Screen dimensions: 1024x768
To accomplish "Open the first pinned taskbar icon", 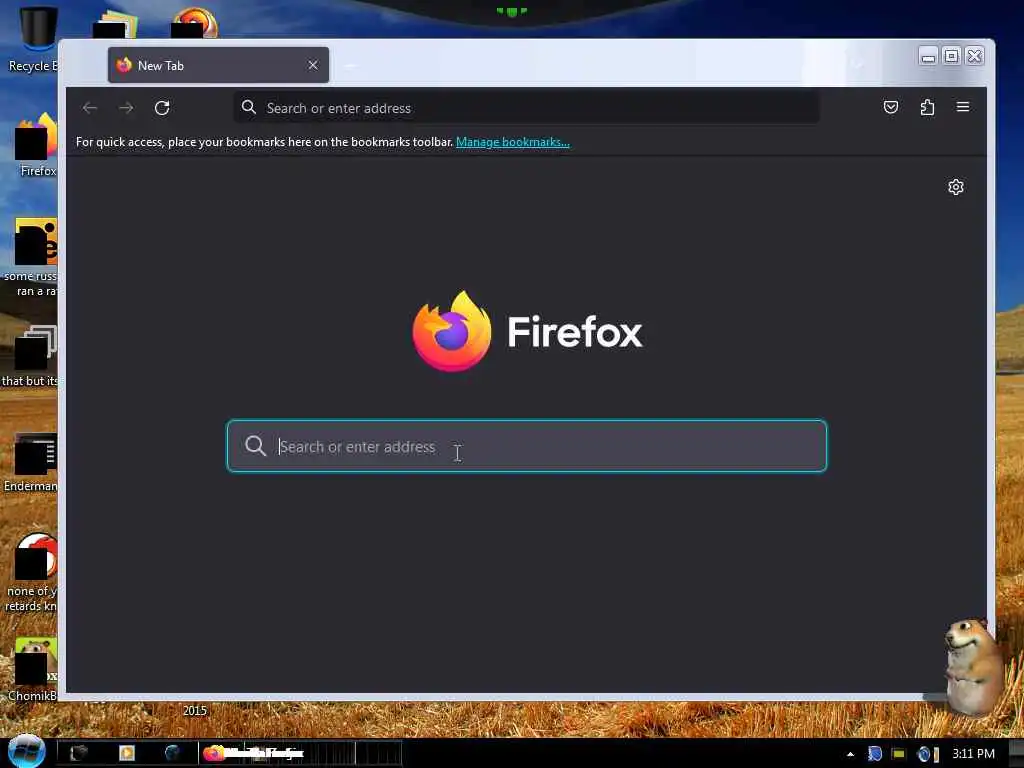I will [x=79, y=753].
